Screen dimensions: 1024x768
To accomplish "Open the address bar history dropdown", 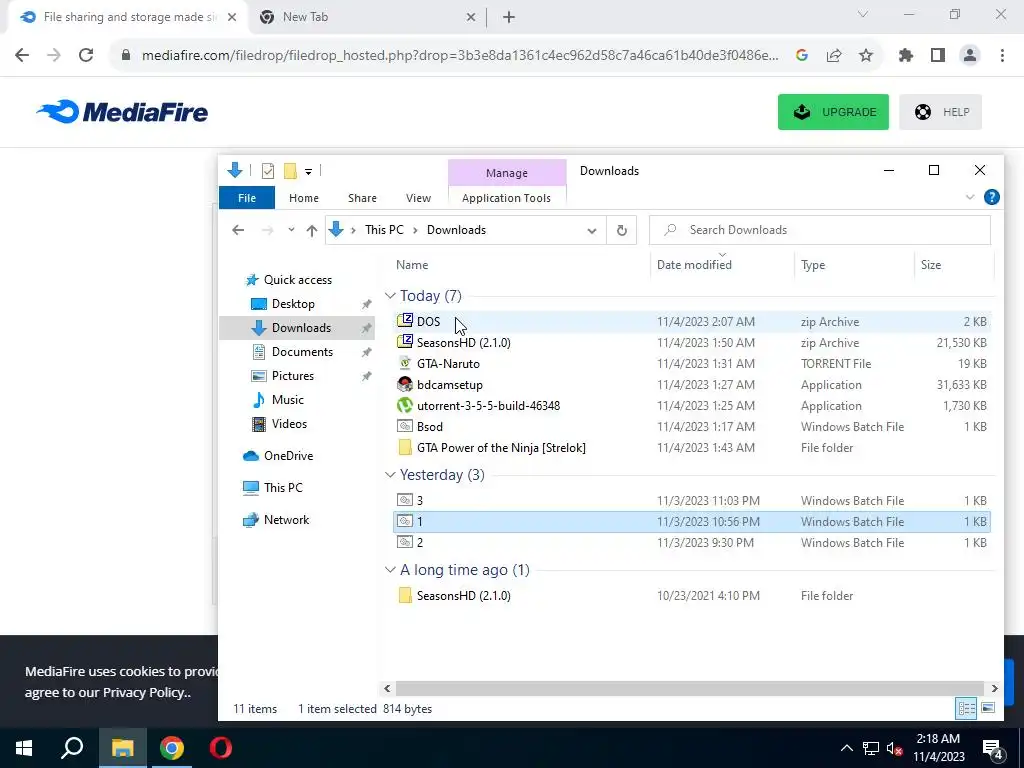I will (x=592, y=230).
